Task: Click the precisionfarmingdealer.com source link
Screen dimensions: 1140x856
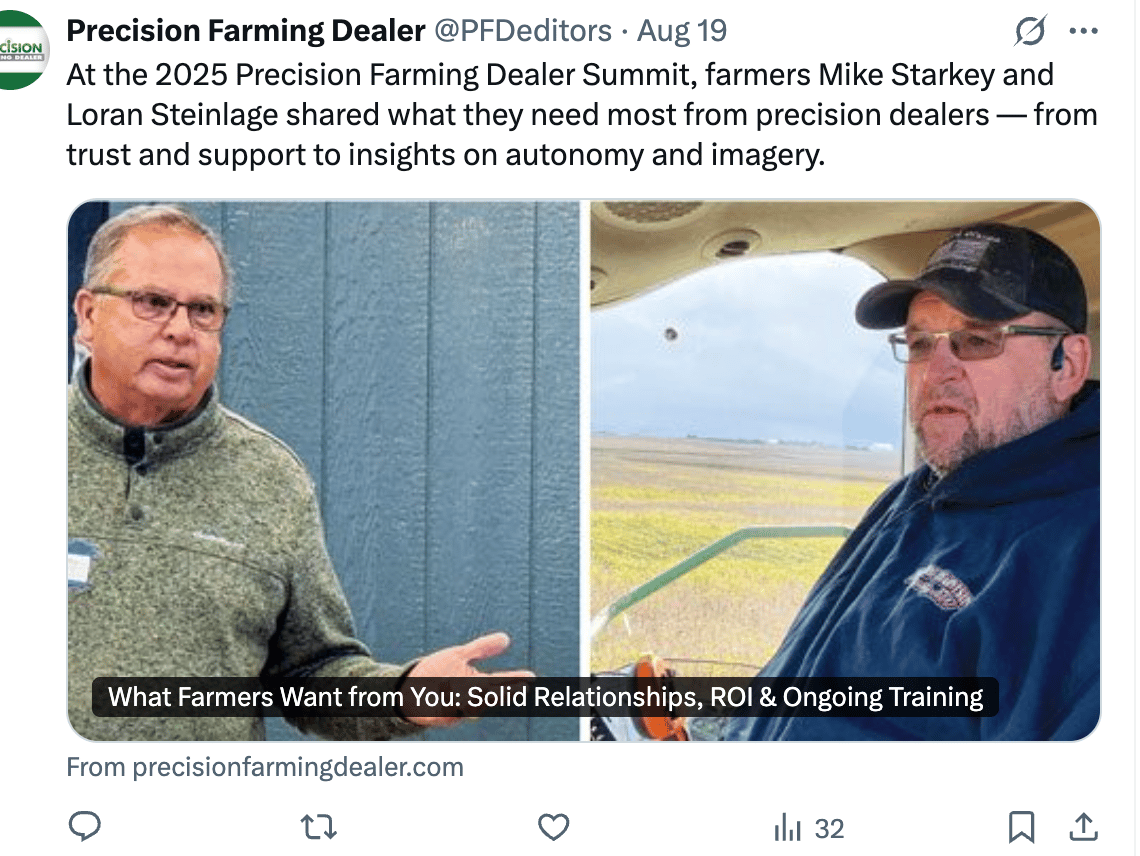Action: click(x=265, y=767)
